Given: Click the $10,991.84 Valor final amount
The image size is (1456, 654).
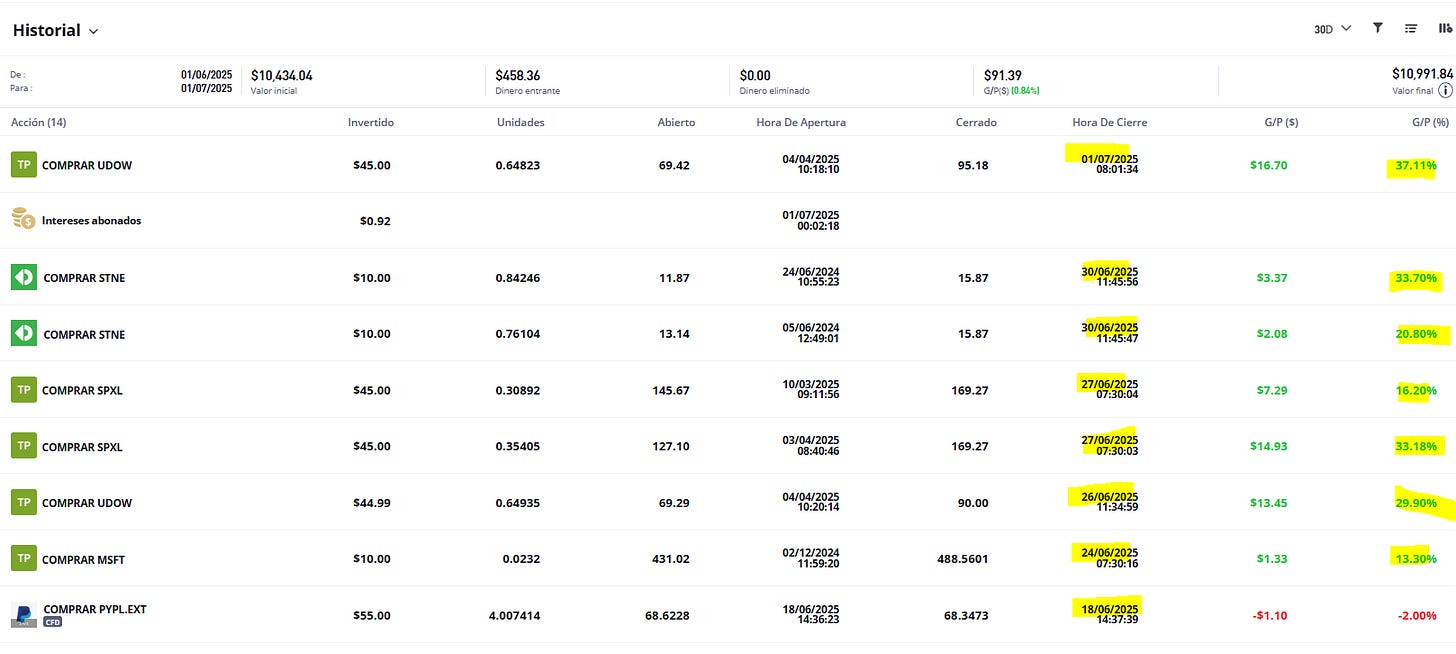Looking at the screenshot, I should tap(1422, 74).
